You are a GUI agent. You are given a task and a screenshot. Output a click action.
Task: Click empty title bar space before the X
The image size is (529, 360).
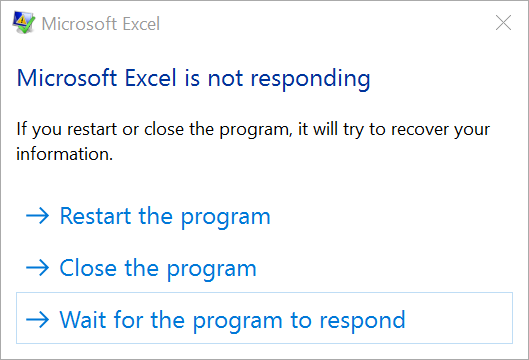(x=324, y=23)
